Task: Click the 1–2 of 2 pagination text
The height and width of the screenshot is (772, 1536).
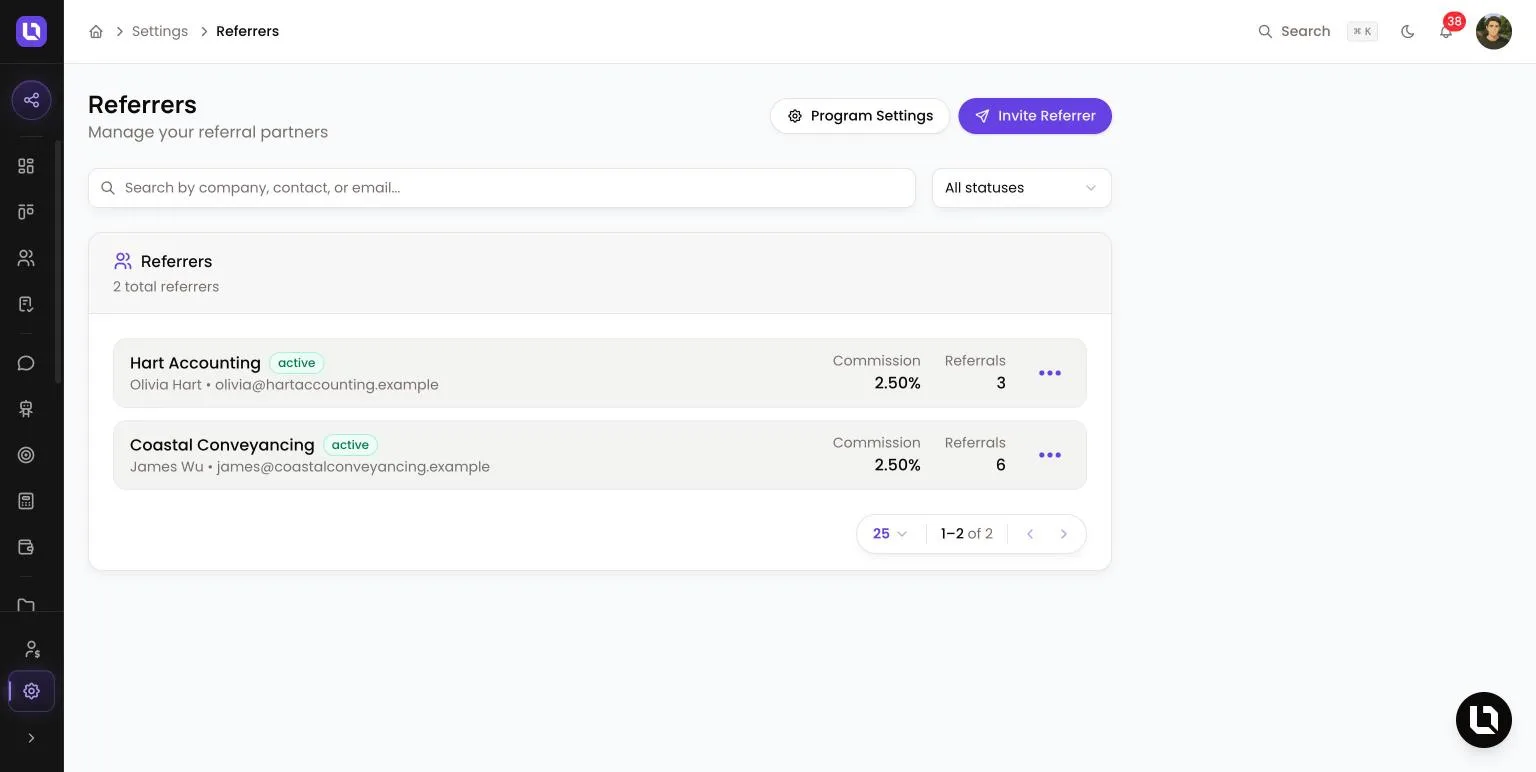Action: tap(967, 534)
